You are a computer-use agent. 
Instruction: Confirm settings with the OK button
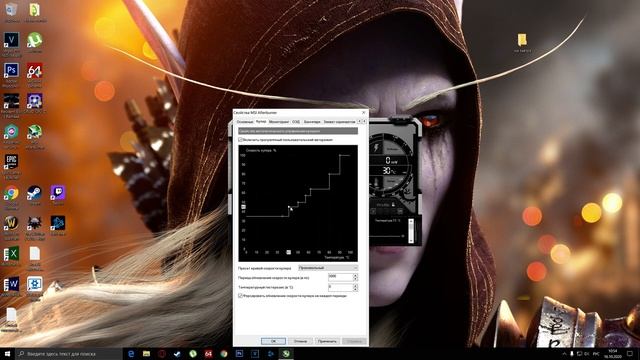[273, 341]
